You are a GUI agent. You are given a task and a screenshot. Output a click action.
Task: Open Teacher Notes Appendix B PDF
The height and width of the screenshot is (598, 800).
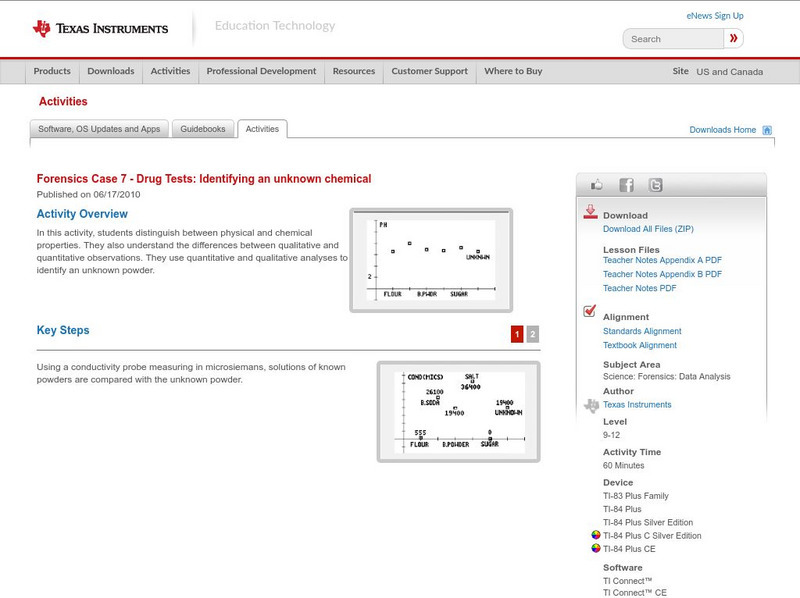pos(662,274)
